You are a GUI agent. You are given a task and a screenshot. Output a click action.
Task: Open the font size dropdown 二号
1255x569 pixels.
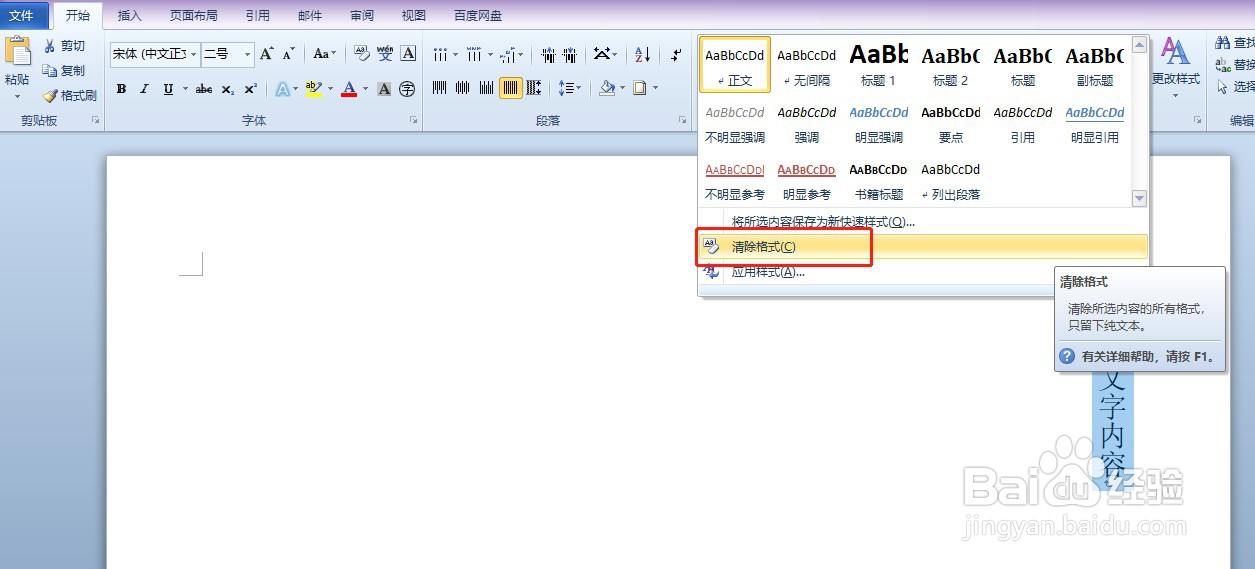247,54
